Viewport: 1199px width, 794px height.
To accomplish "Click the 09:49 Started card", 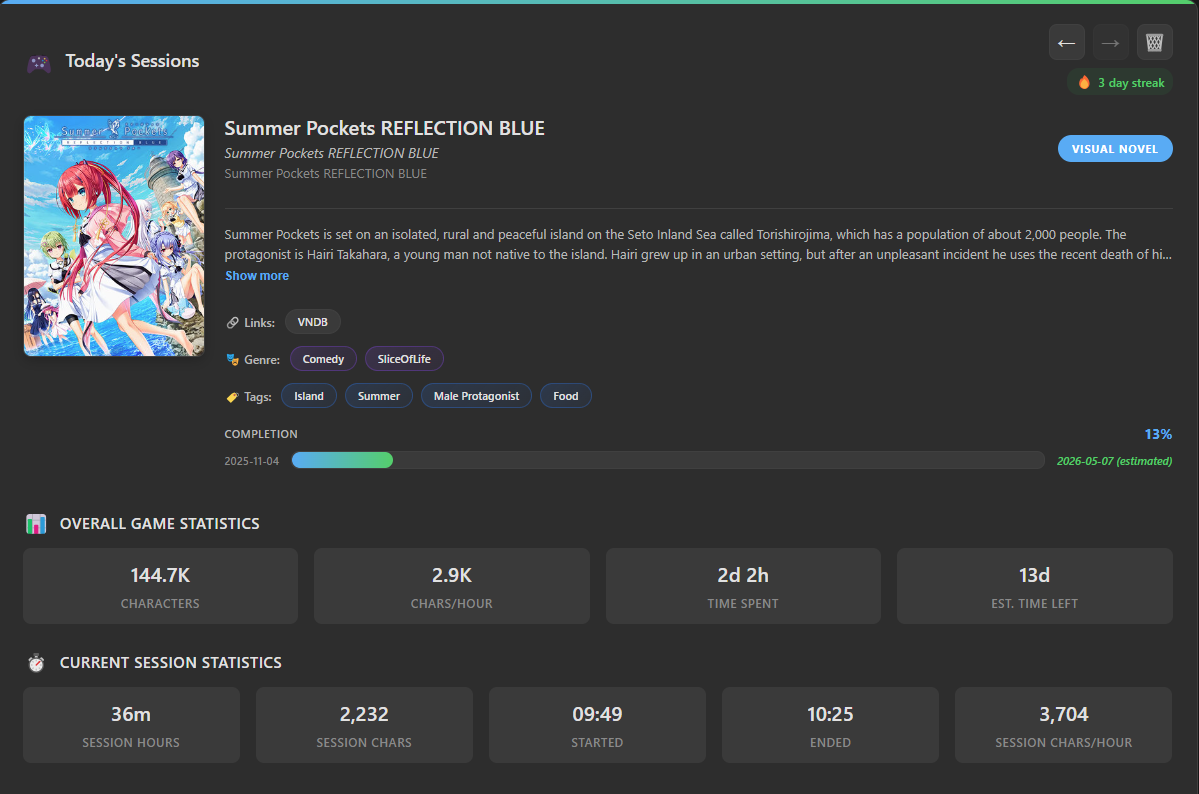I will (x=597, y=725).
